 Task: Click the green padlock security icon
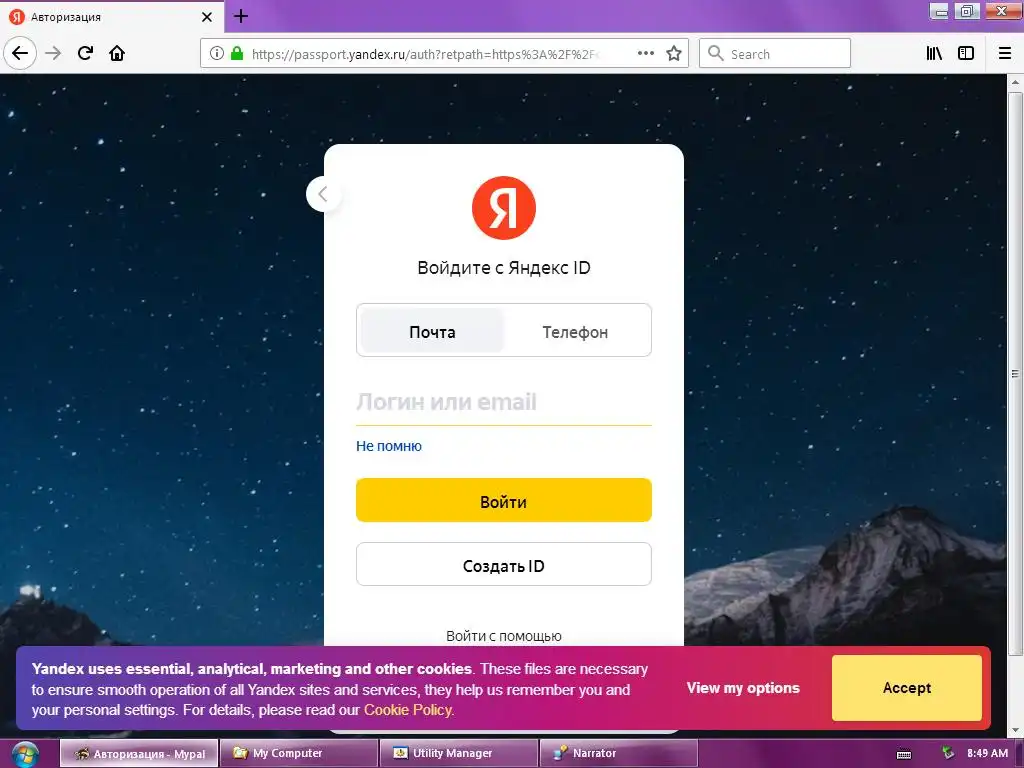[237, 54]
